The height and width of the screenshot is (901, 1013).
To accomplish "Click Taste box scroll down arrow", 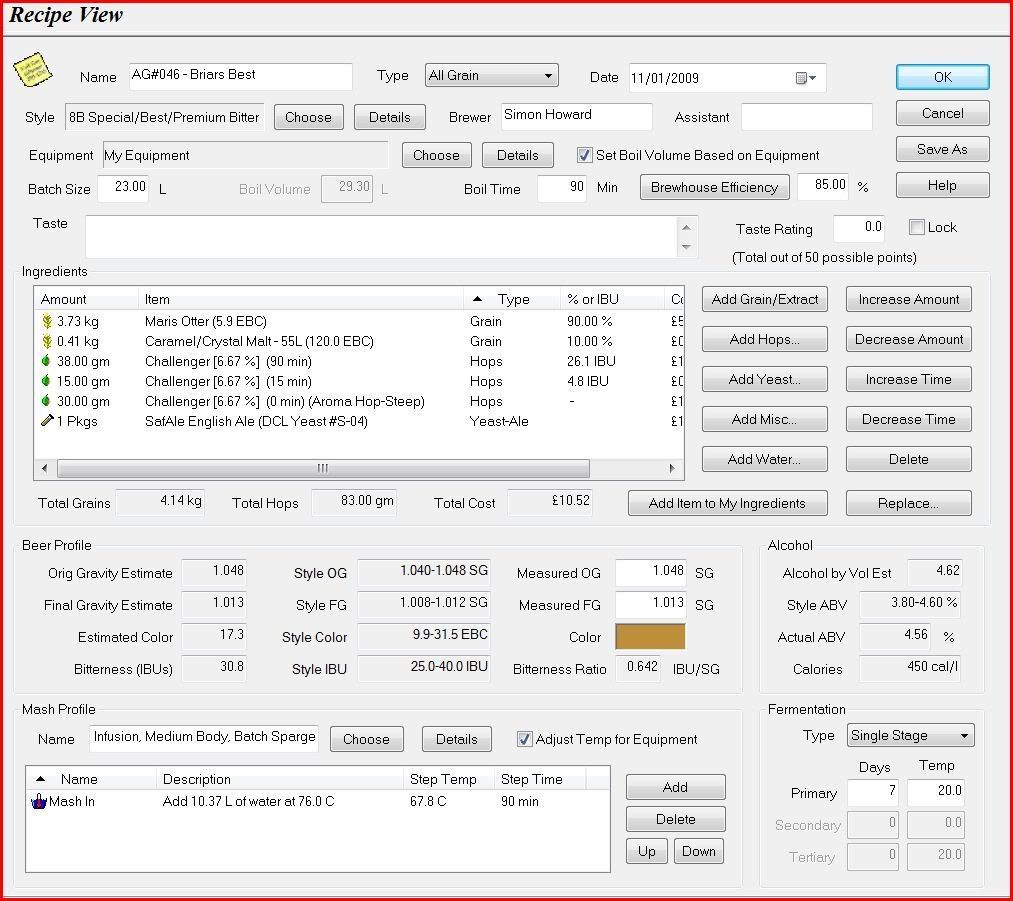I will 686,247.
